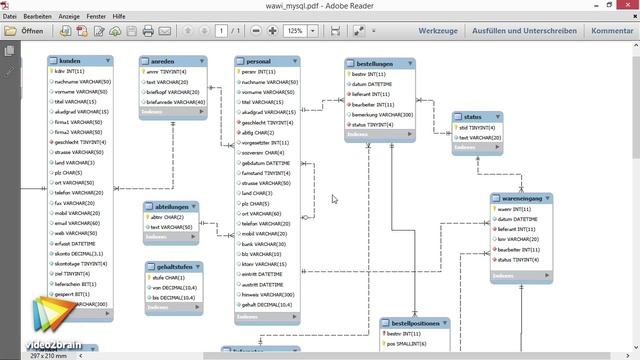
Task: Click the wareneingang table title
Action: pos(522,198)
